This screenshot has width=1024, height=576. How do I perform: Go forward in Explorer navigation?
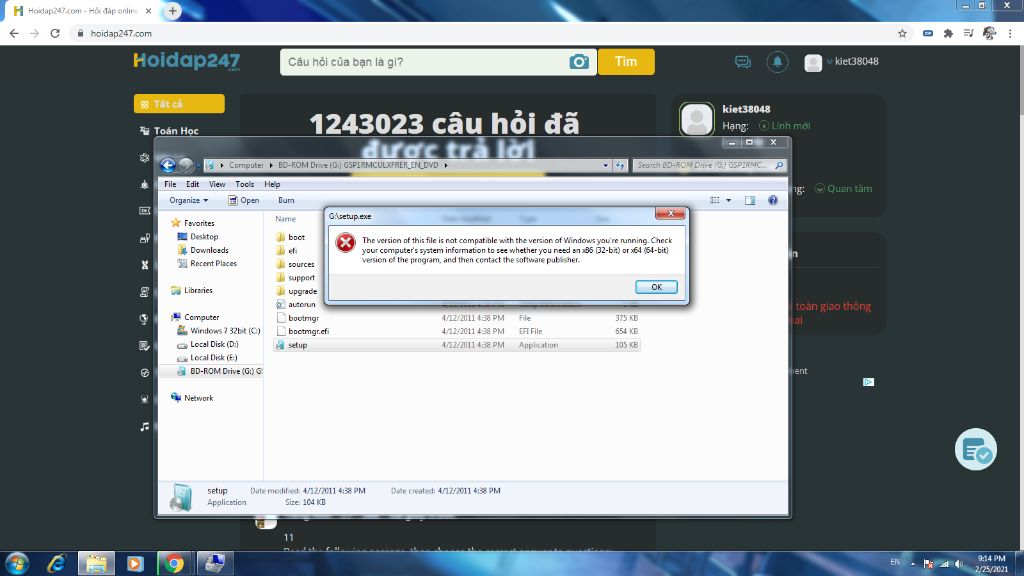[186, 165]
